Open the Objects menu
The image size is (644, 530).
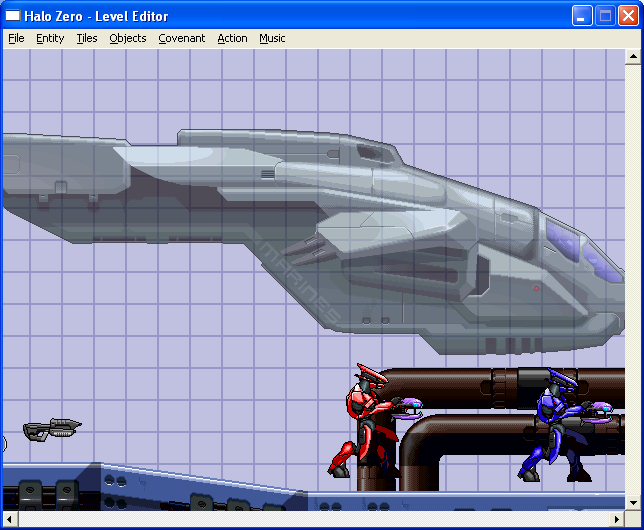(x=128, y=38)
